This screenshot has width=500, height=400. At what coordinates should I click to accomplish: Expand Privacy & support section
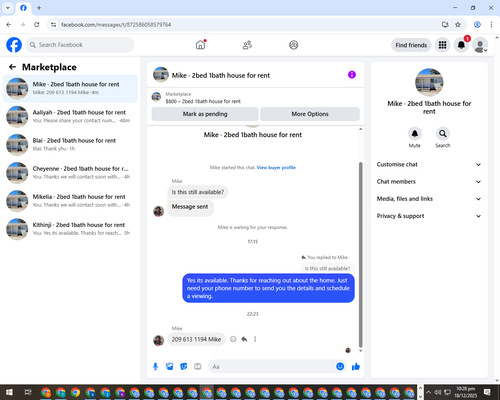click(429, 216)
